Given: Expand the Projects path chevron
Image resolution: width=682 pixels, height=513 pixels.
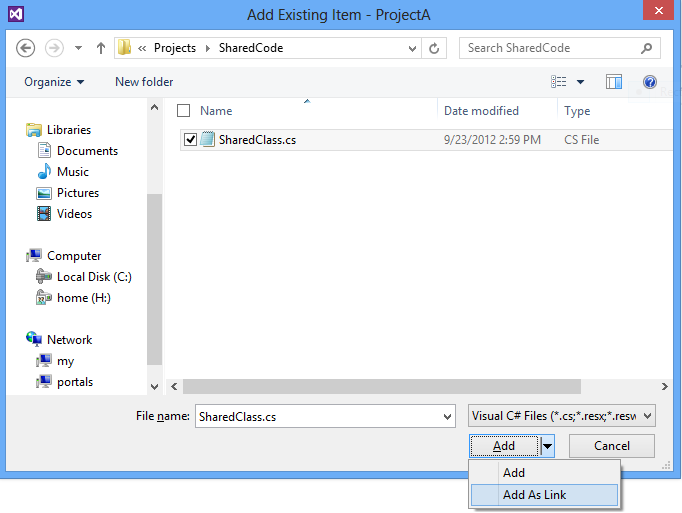Looking at the screenshot, I should point(208,48).
